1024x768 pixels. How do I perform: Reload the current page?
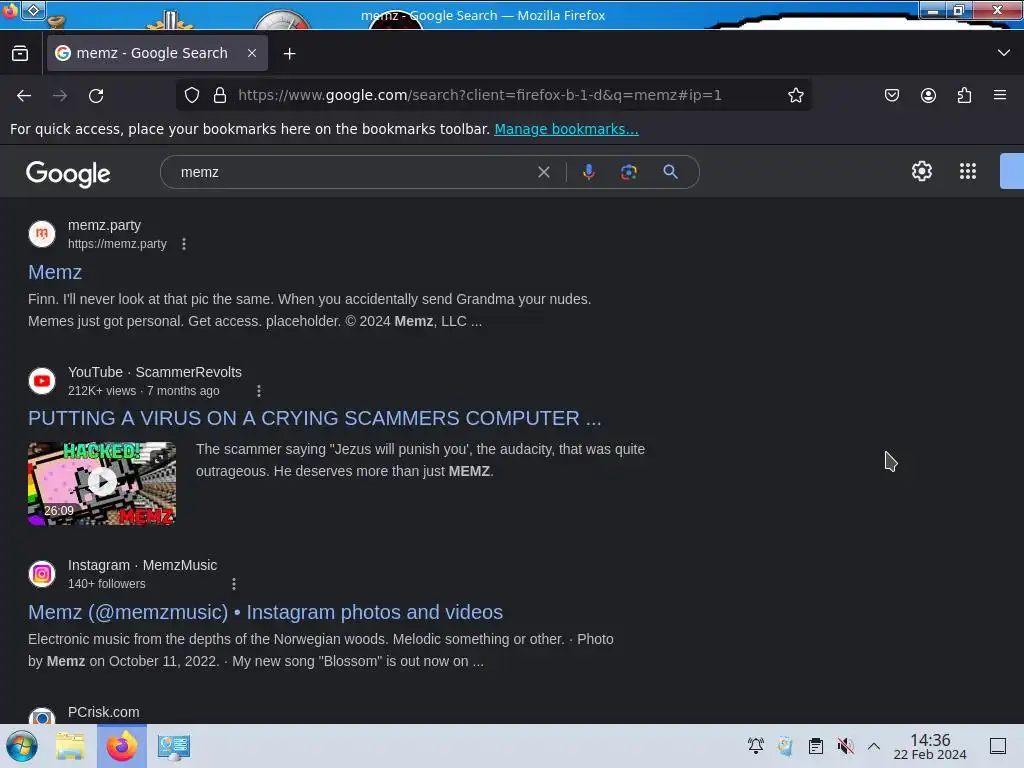tap(96, 95)
